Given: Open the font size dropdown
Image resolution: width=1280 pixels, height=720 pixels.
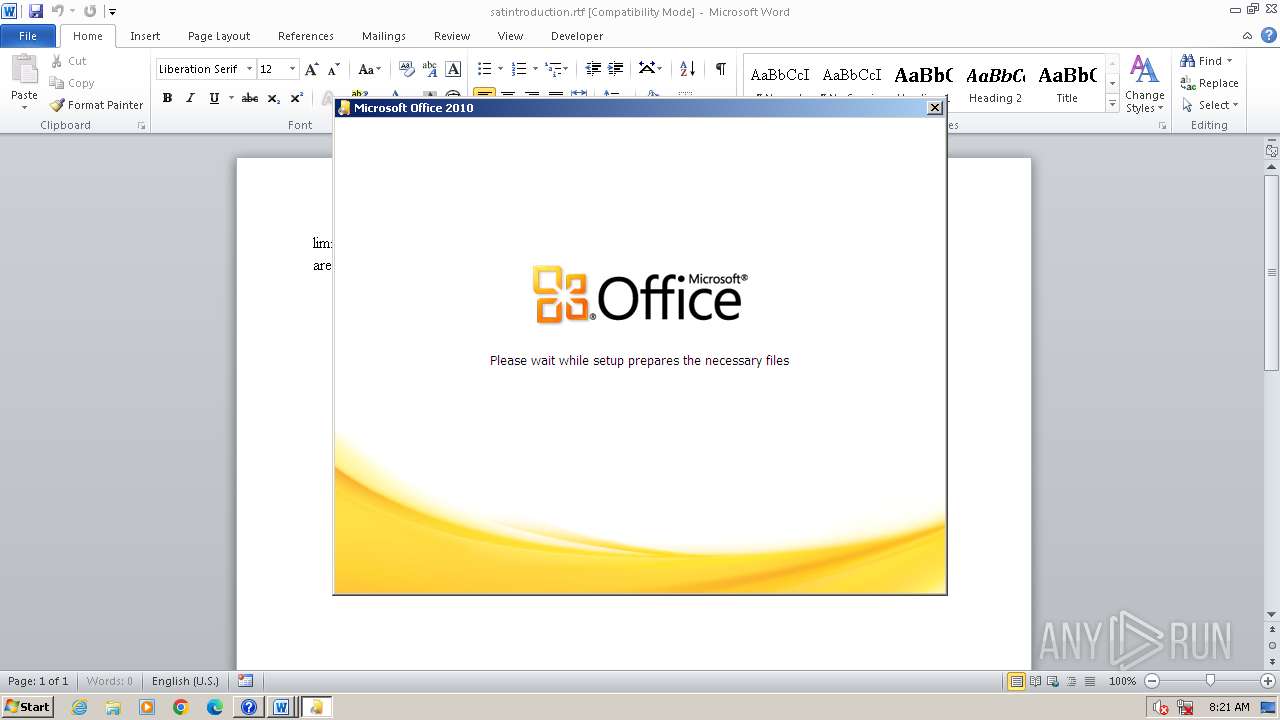Looking at the screenshot, I should [292, 69].
